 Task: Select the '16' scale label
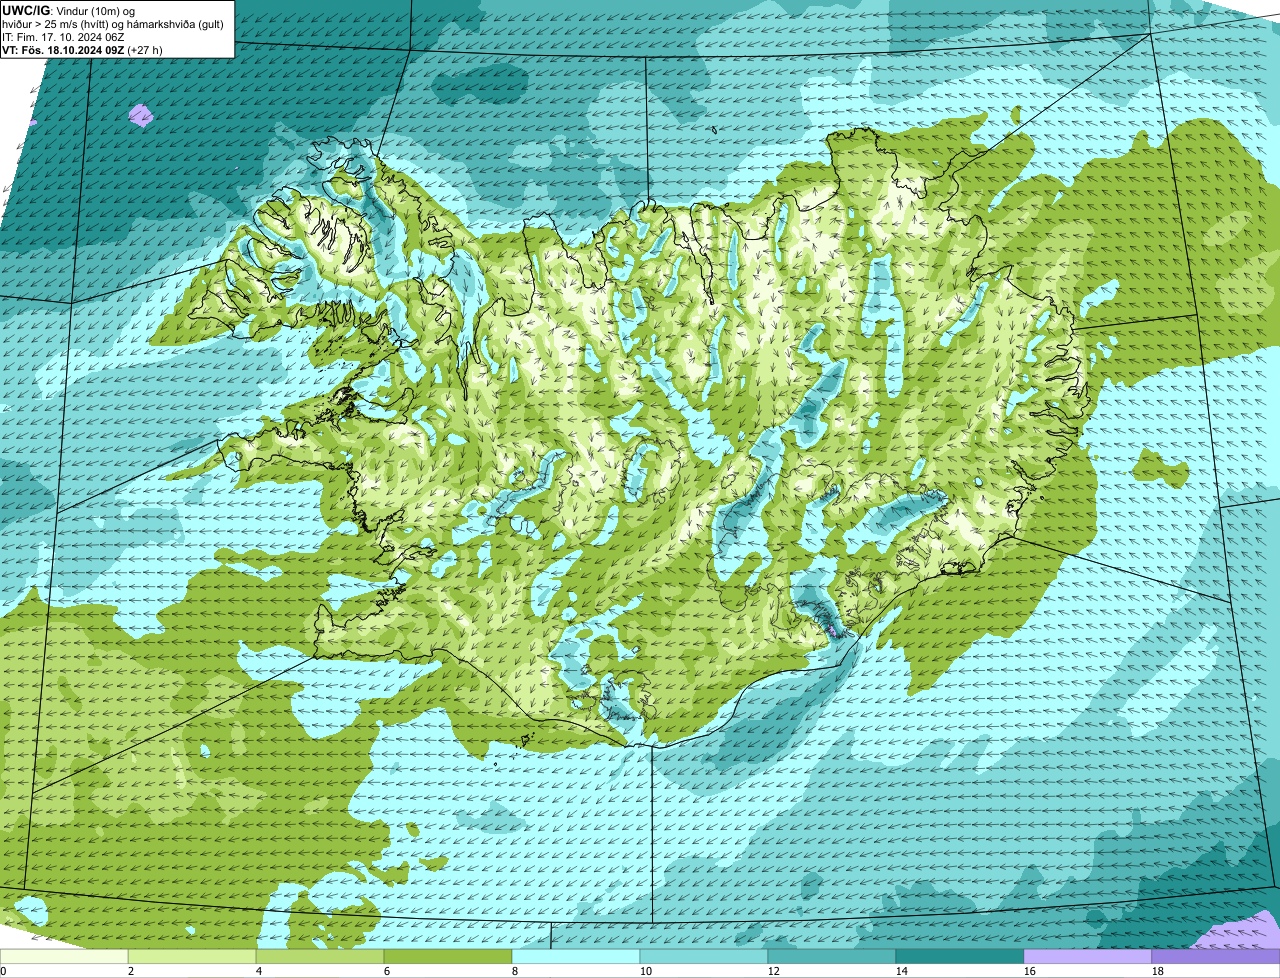point(1030,971)
